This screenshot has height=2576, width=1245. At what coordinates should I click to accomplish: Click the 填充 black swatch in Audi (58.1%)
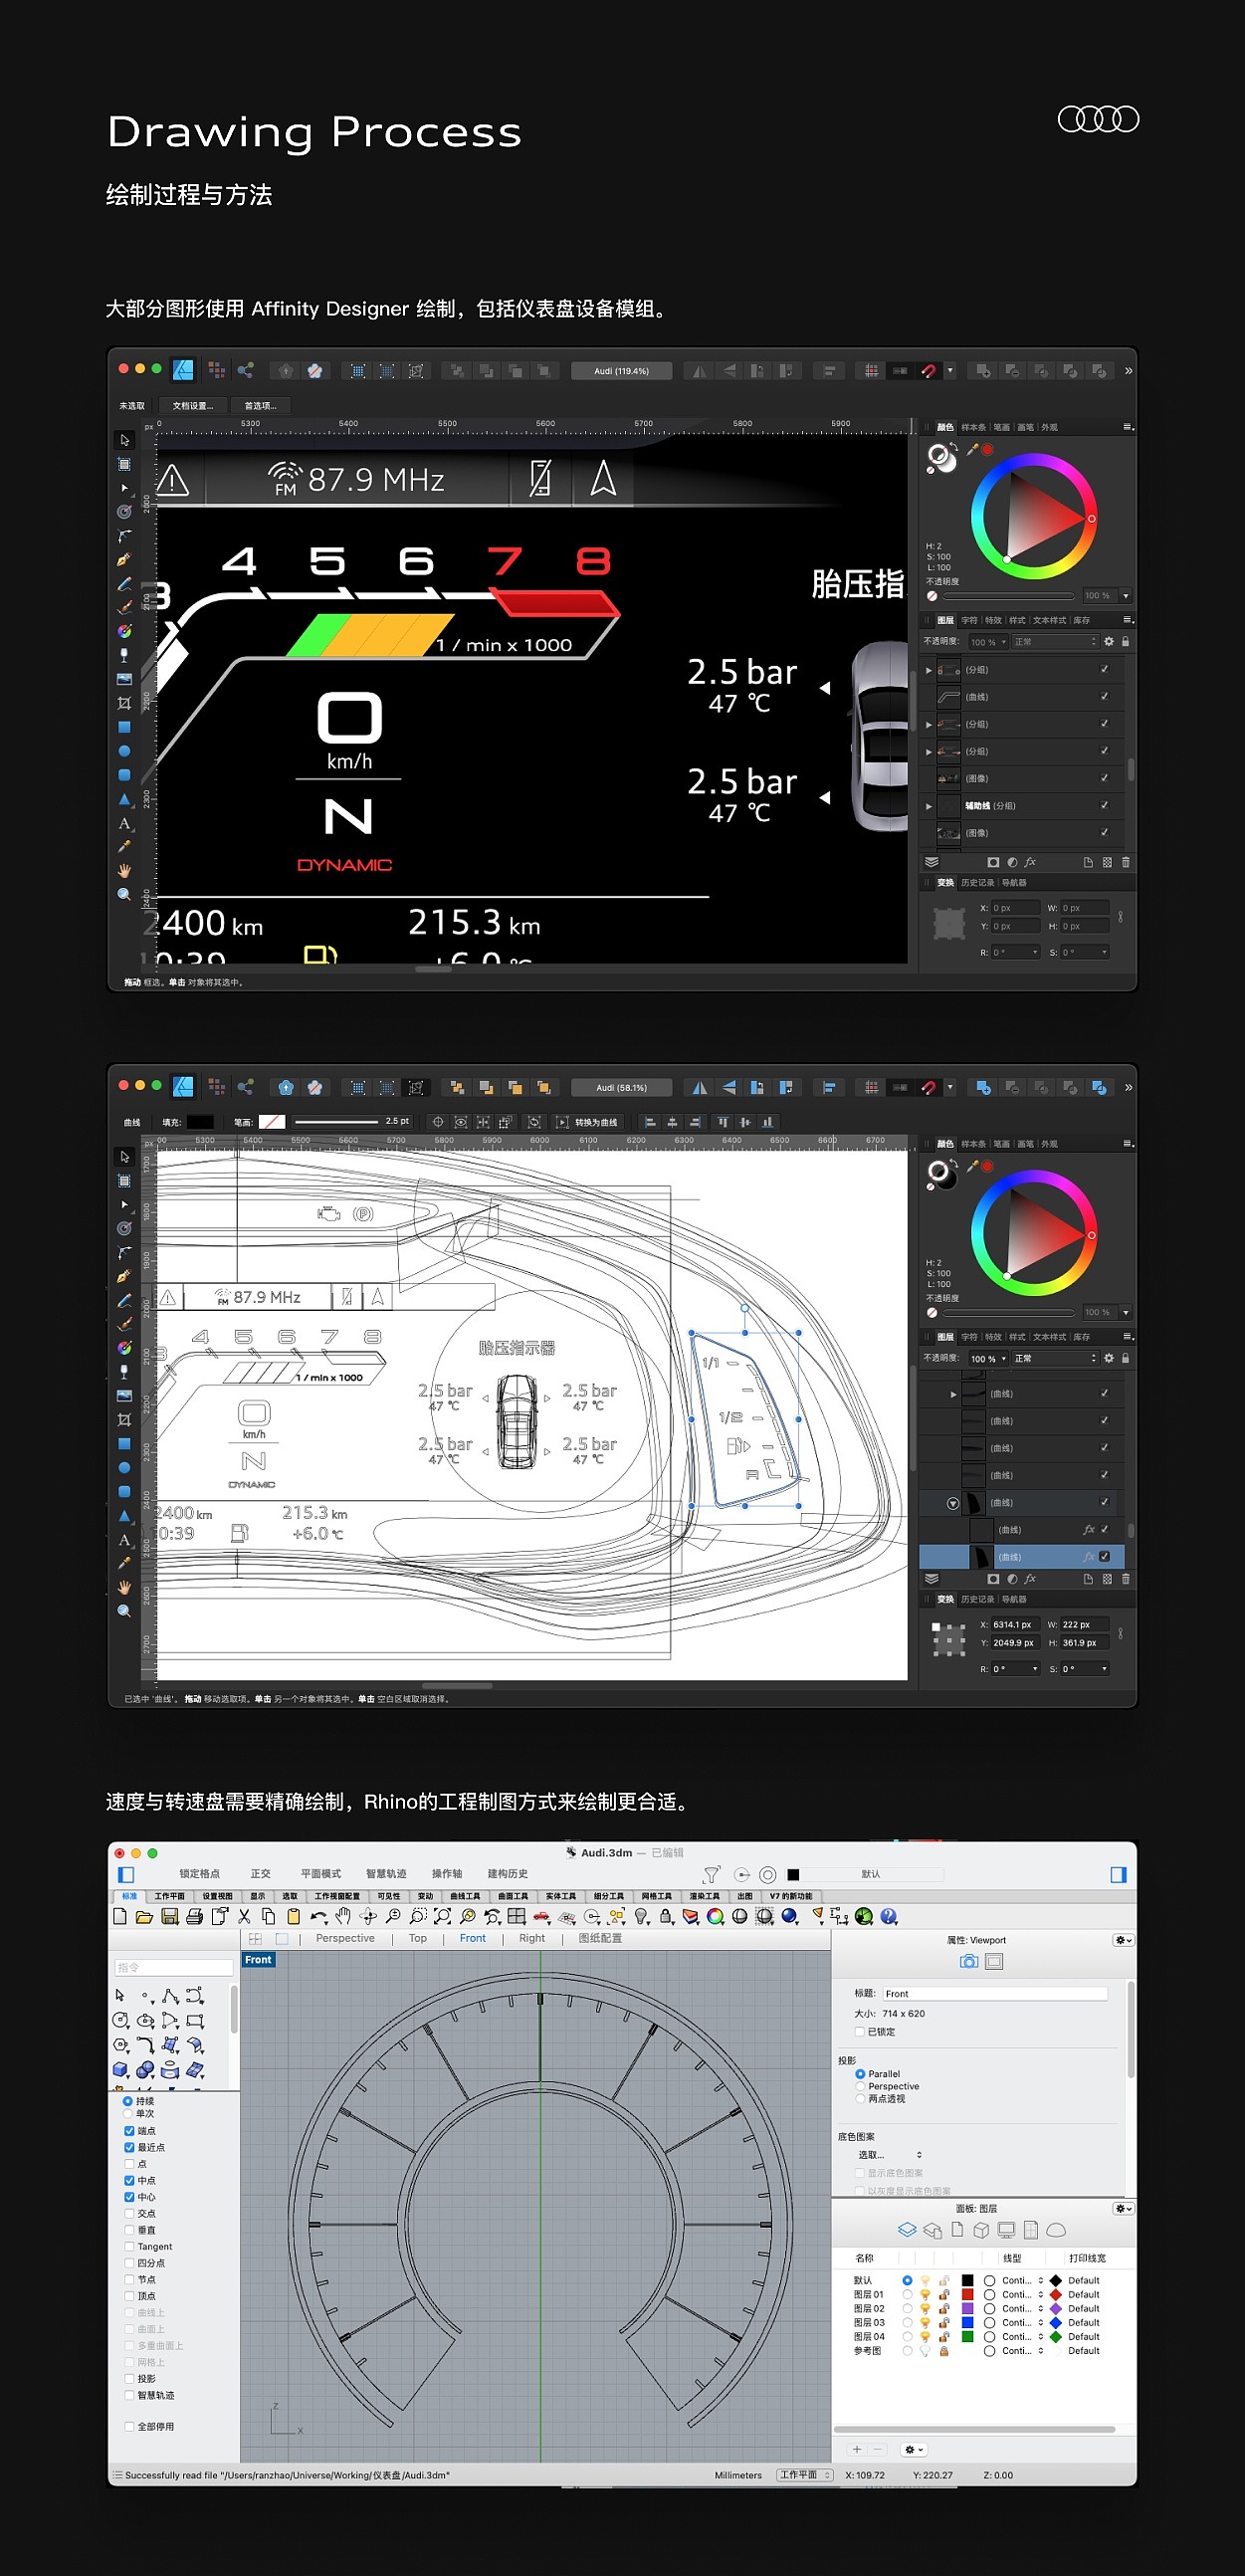pyautogui.click(x=200, y=1122)
